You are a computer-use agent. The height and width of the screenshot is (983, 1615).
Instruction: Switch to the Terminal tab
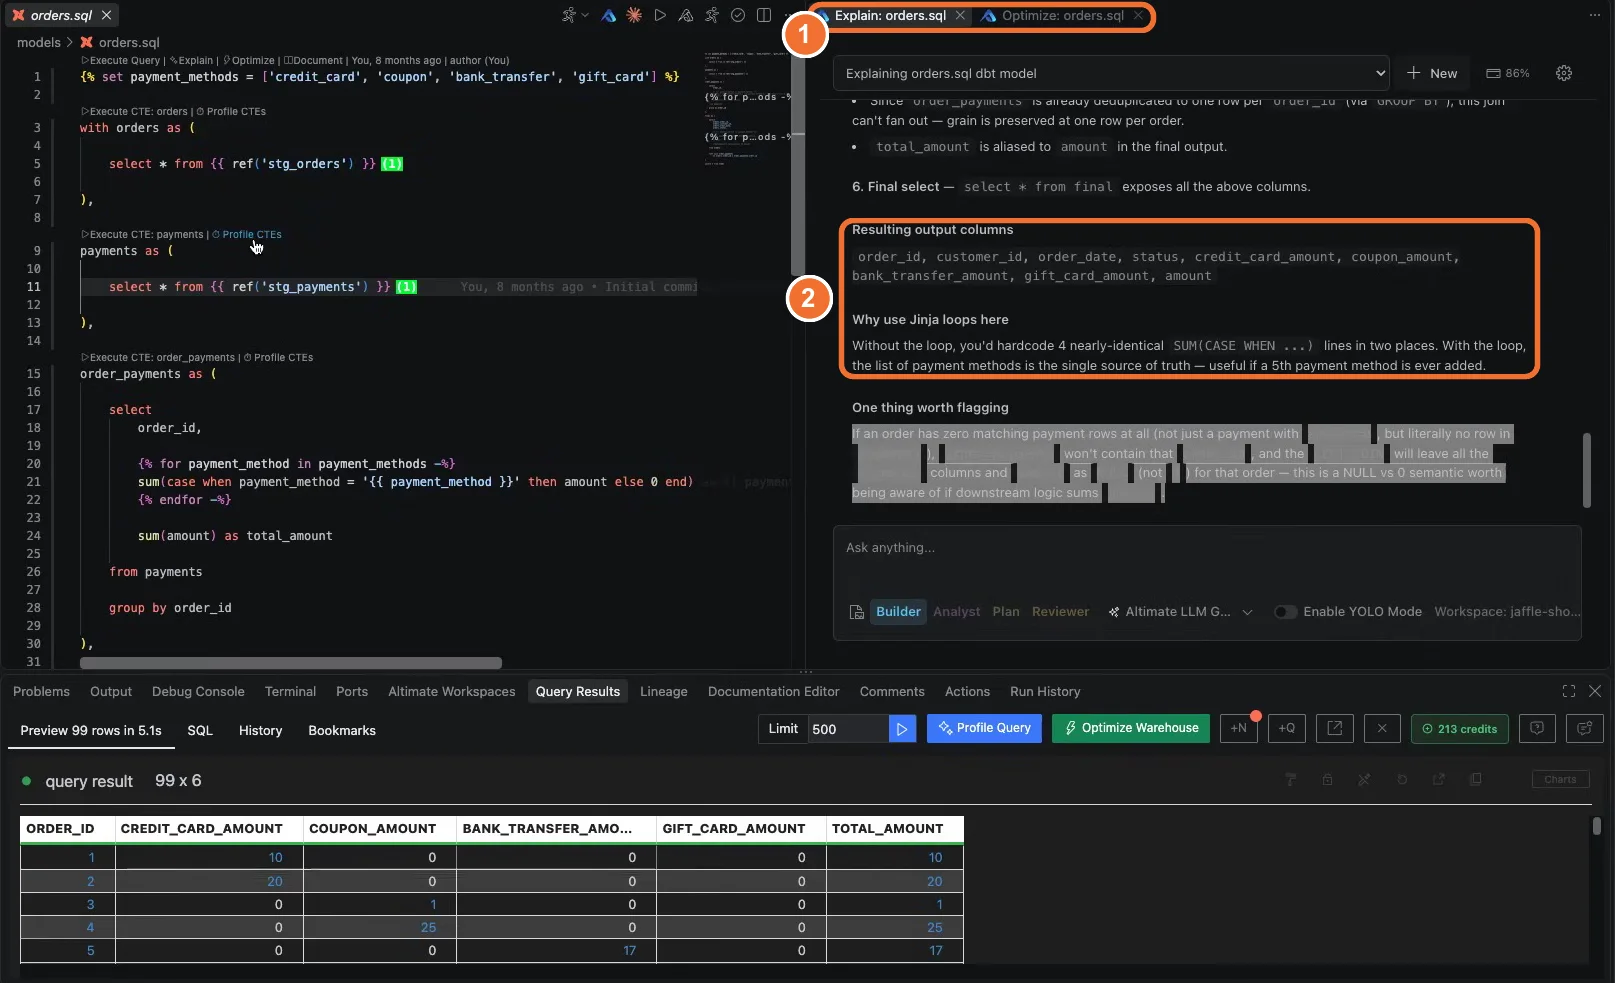tap(290, 691)
